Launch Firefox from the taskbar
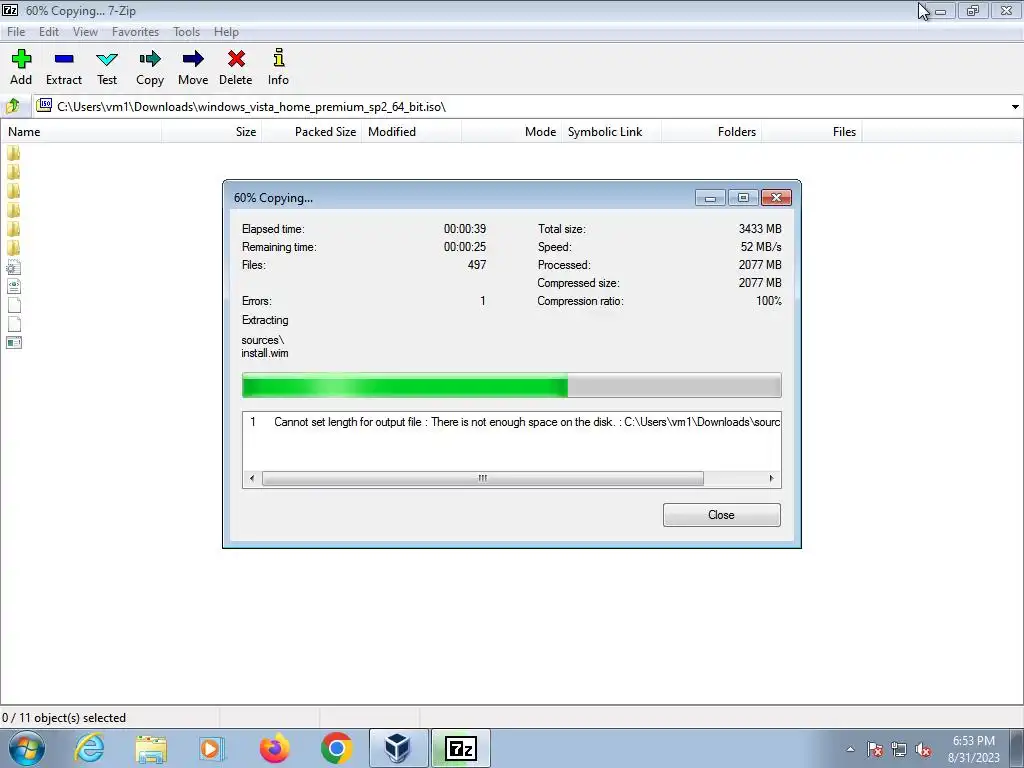Screen dimensions: 1024x768 274,748
